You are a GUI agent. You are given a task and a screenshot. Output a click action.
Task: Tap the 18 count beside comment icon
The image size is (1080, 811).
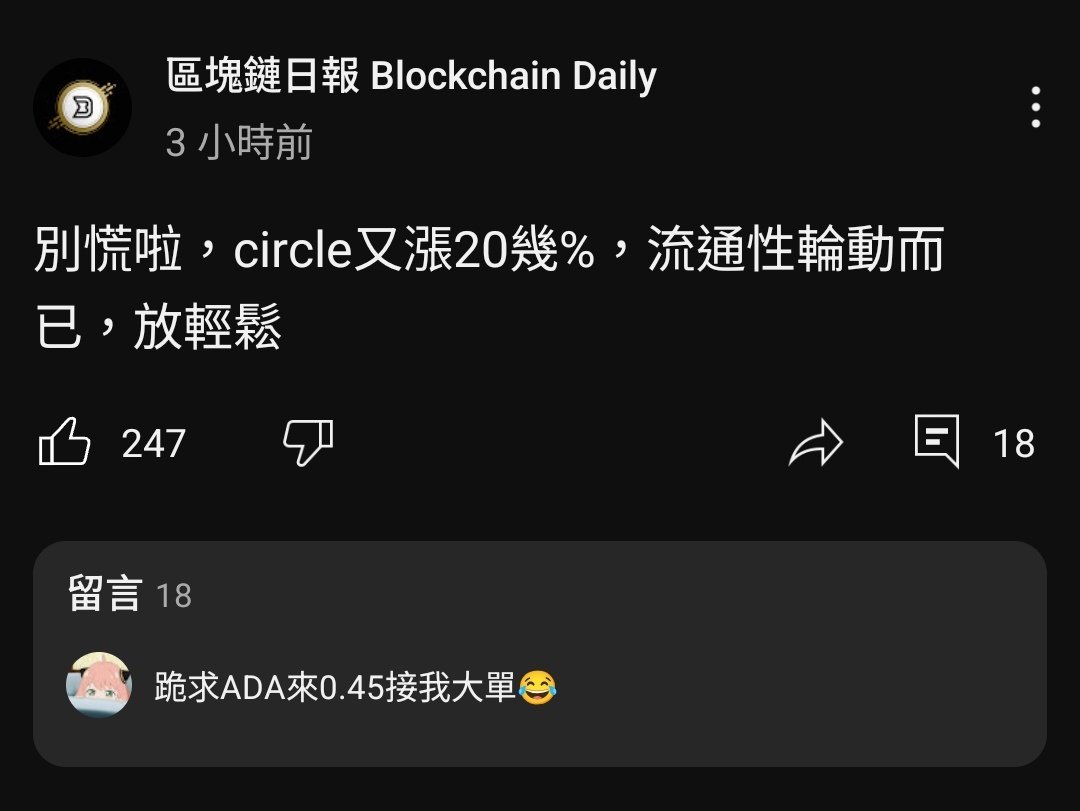pos(1014,443)
